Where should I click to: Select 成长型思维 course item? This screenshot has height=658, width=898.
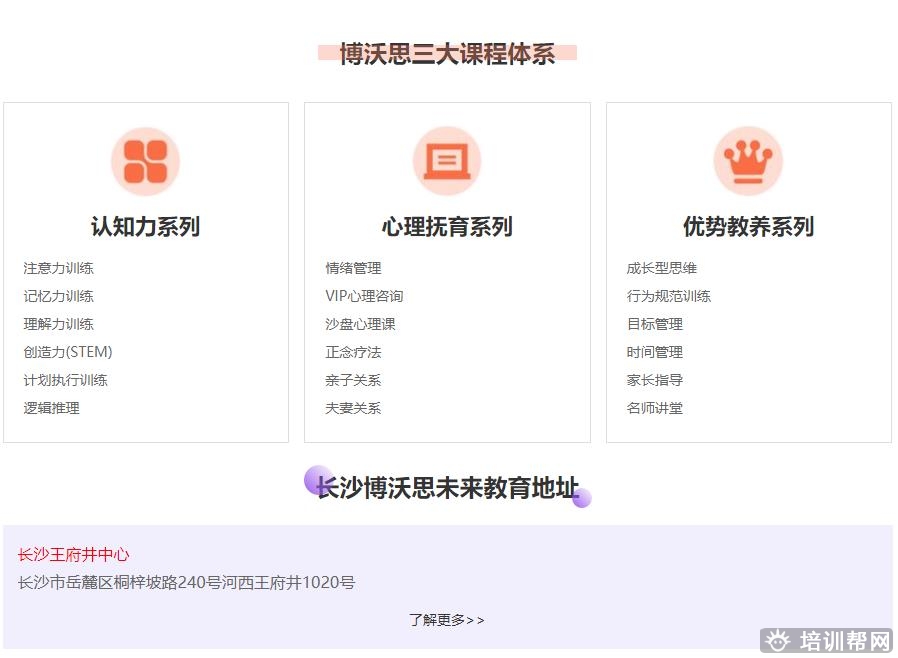click(661, 268)
